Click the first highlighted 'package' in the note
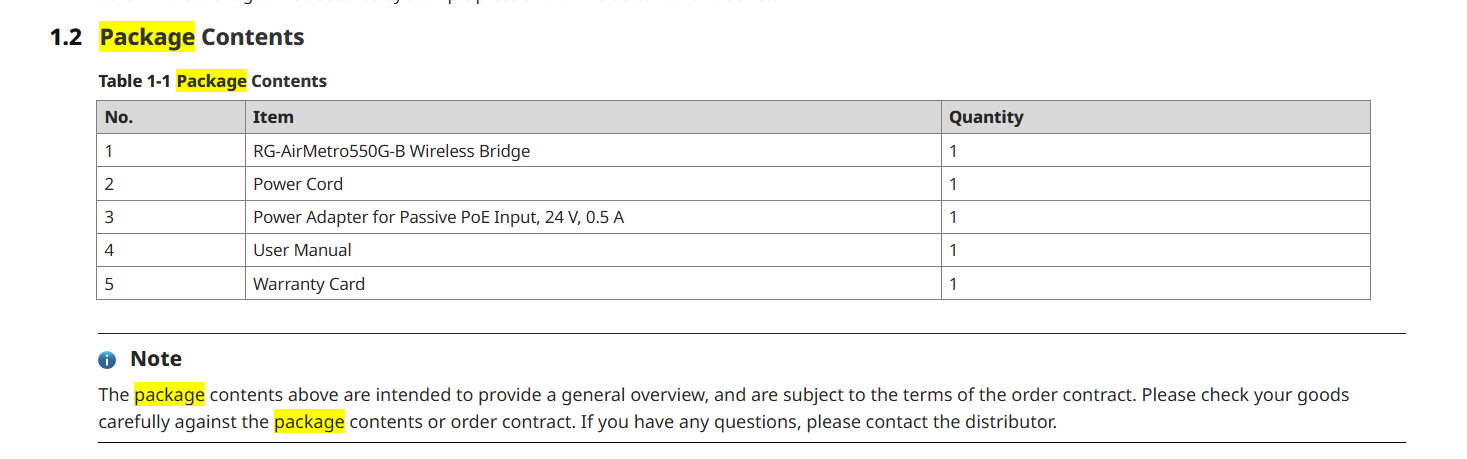Screen dimensions: 1467x459 [x=169, y=395]
